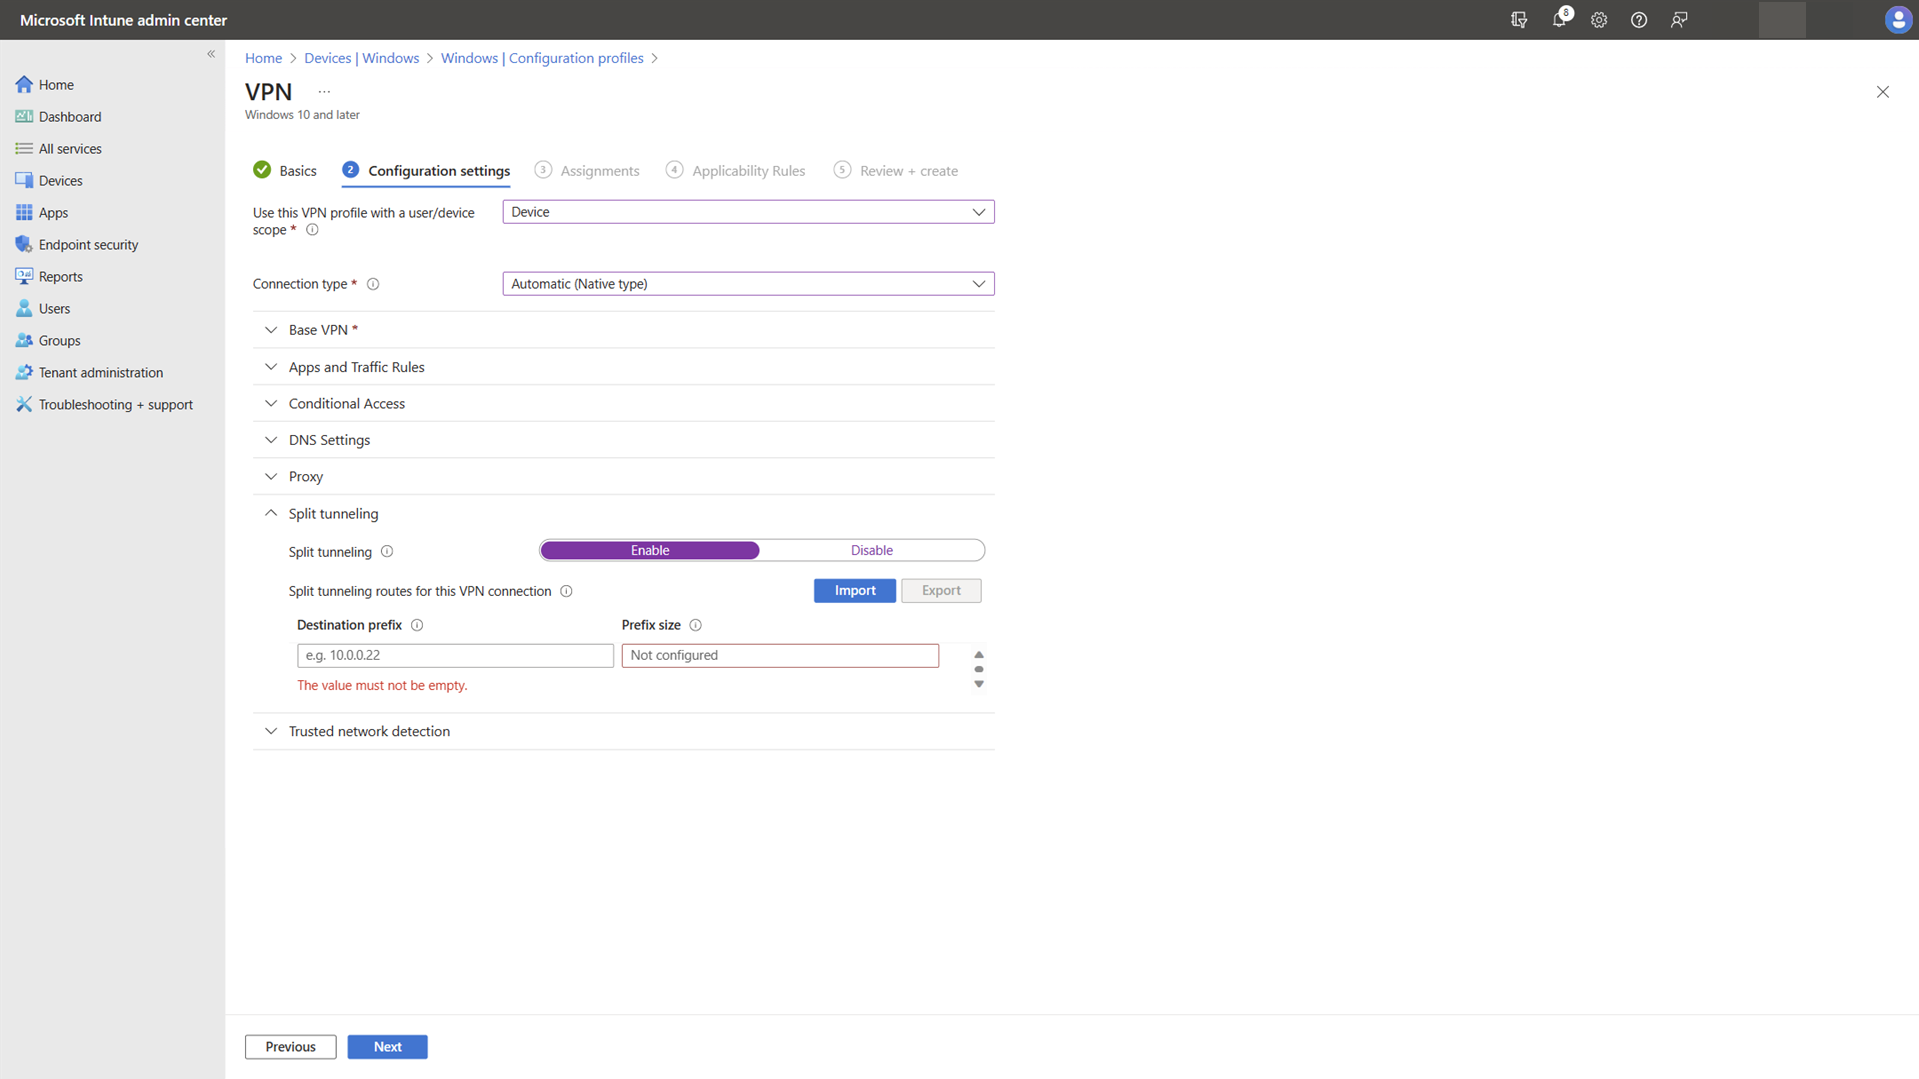Select Disable for split tunneling
Screen dimensions: 1919x1079
(871, 551)
